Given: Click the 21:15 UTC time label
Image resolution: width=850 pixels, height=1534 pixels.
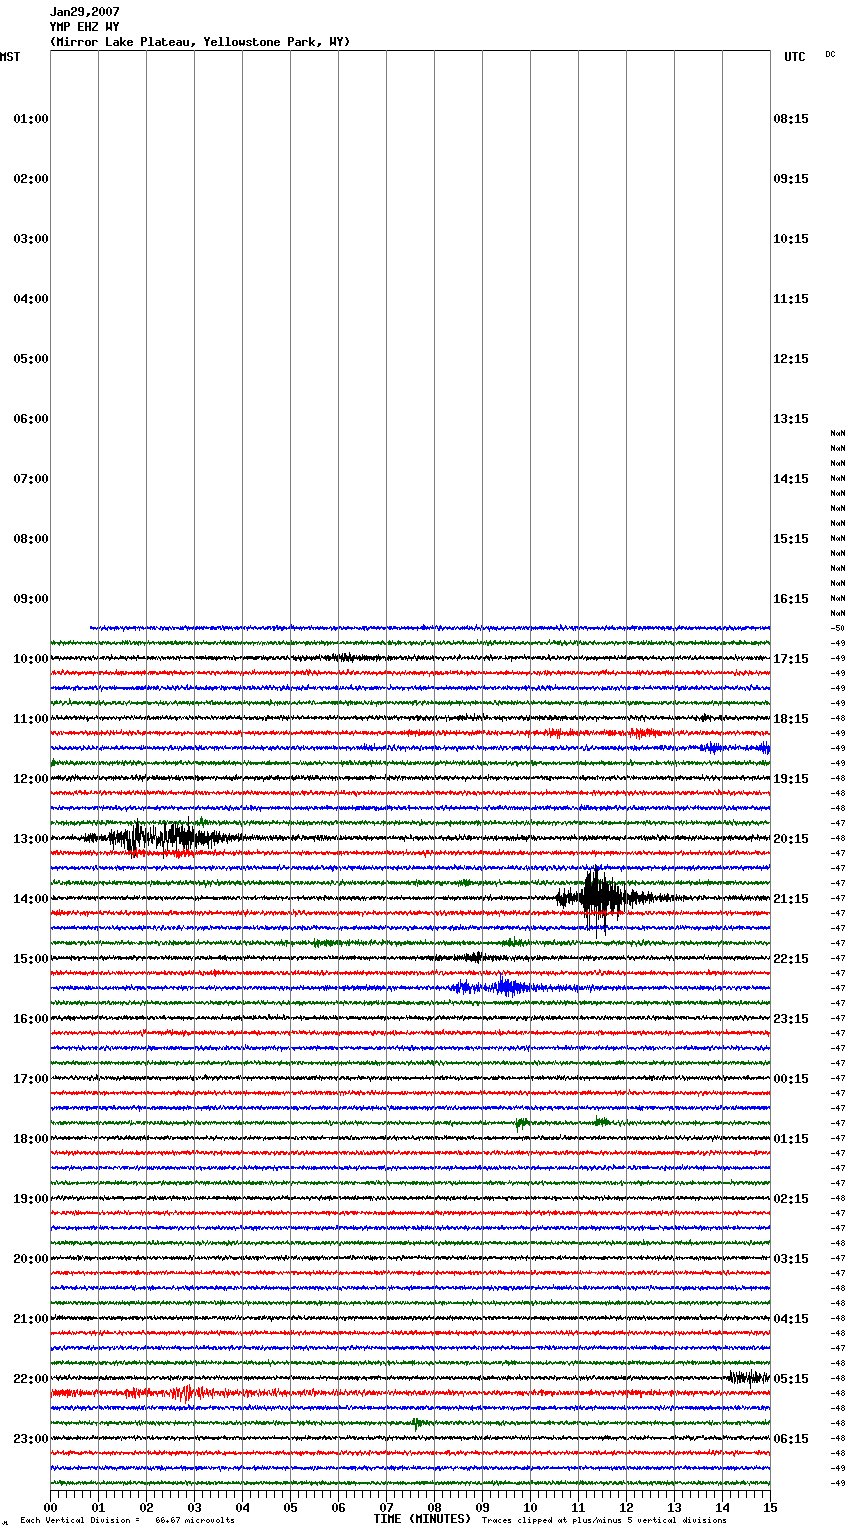Looking at the screenshot, I should [791, 899].
